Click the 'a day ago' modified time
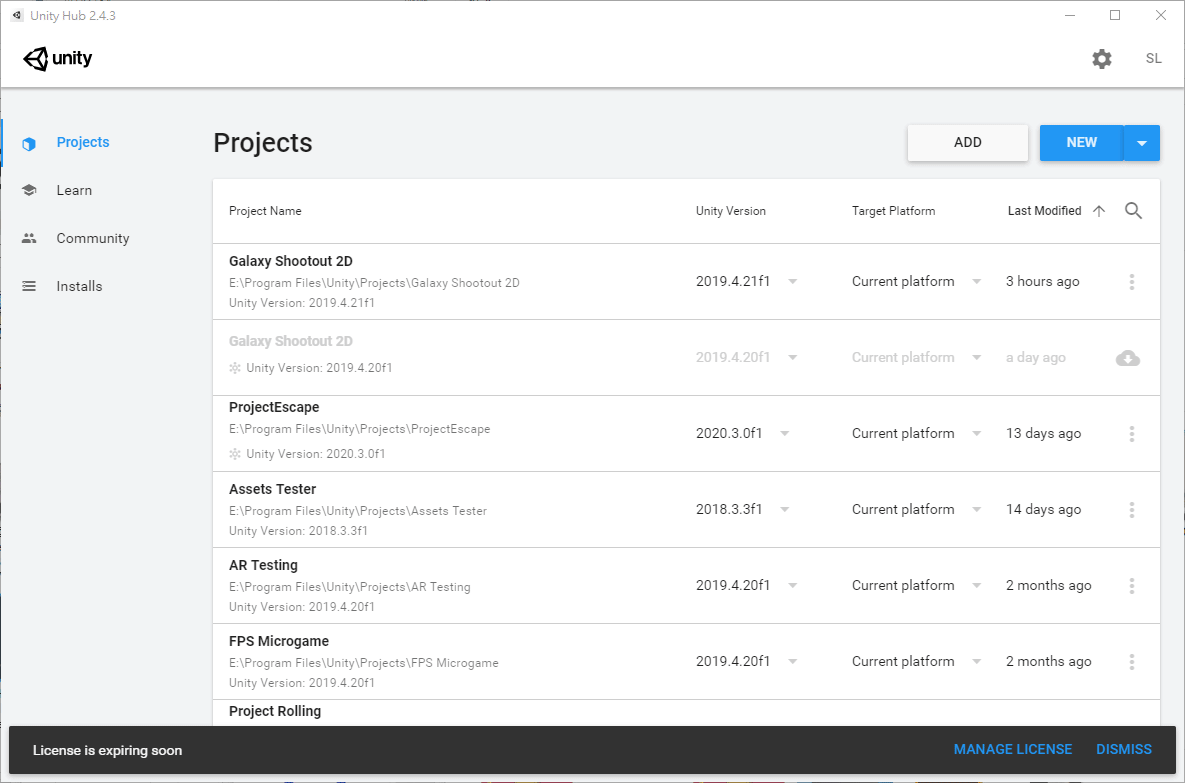The width and height of the screenshot is (1185, 783). coord(1035,357)
